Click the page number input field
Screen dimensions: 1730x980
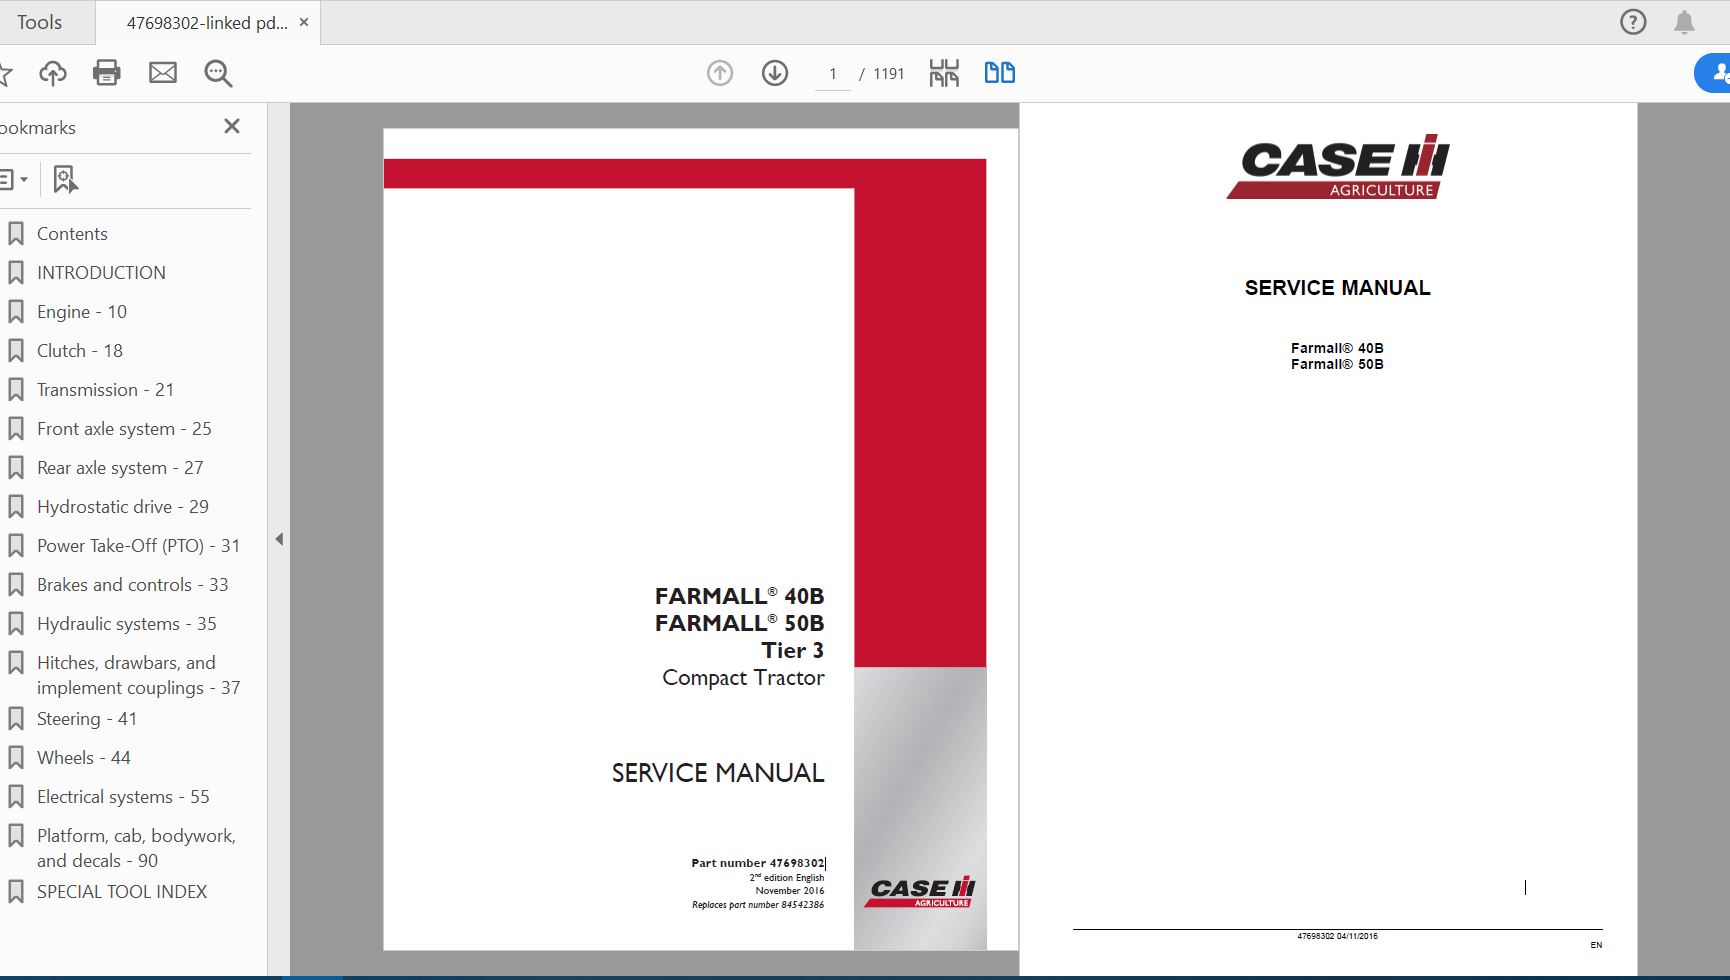tap(833, 74)
